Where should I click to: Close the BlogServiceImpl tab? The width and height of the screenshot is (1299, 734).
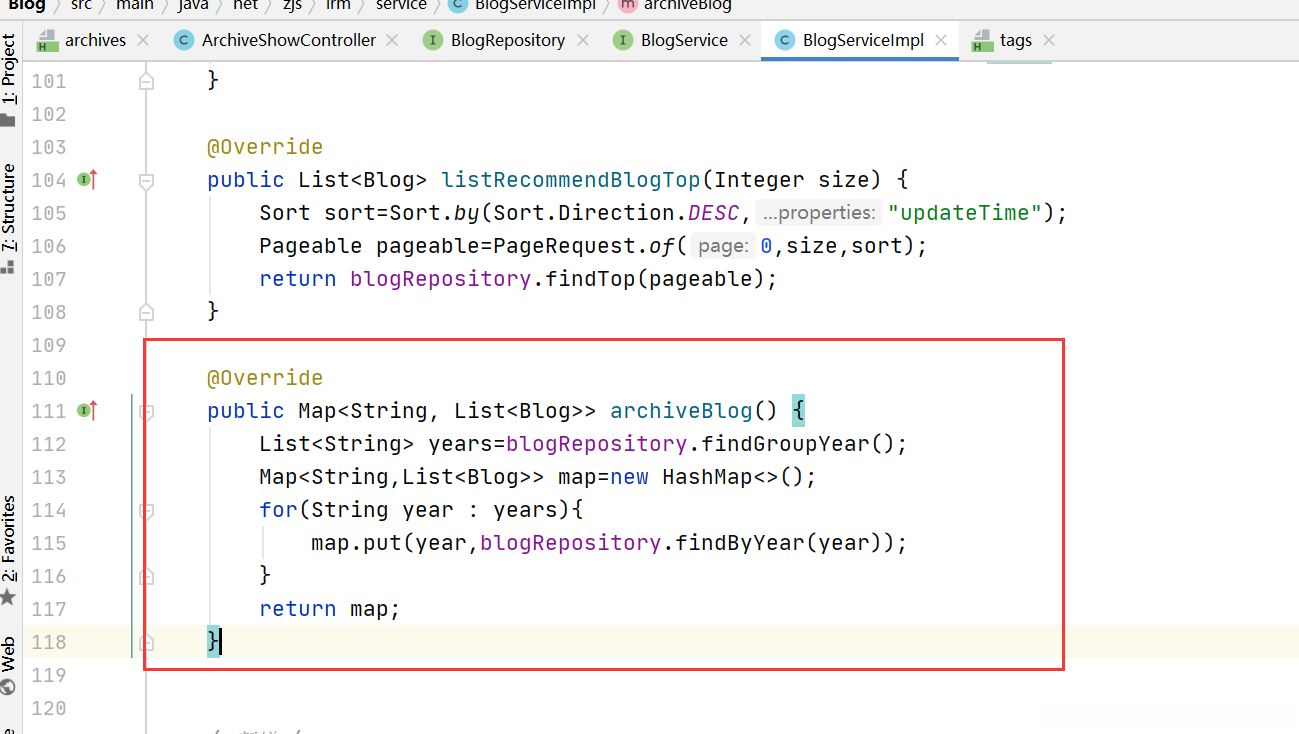pyautogui.click(x=941, y=41)
